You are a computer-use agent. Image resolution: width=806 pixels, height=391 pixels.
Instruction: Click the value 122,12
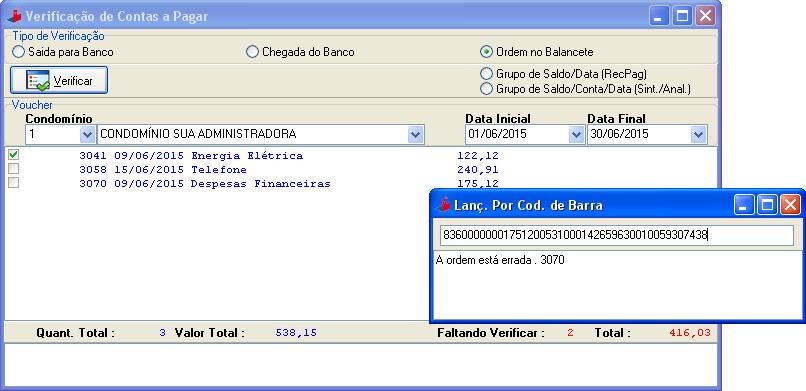pos(478,156)
